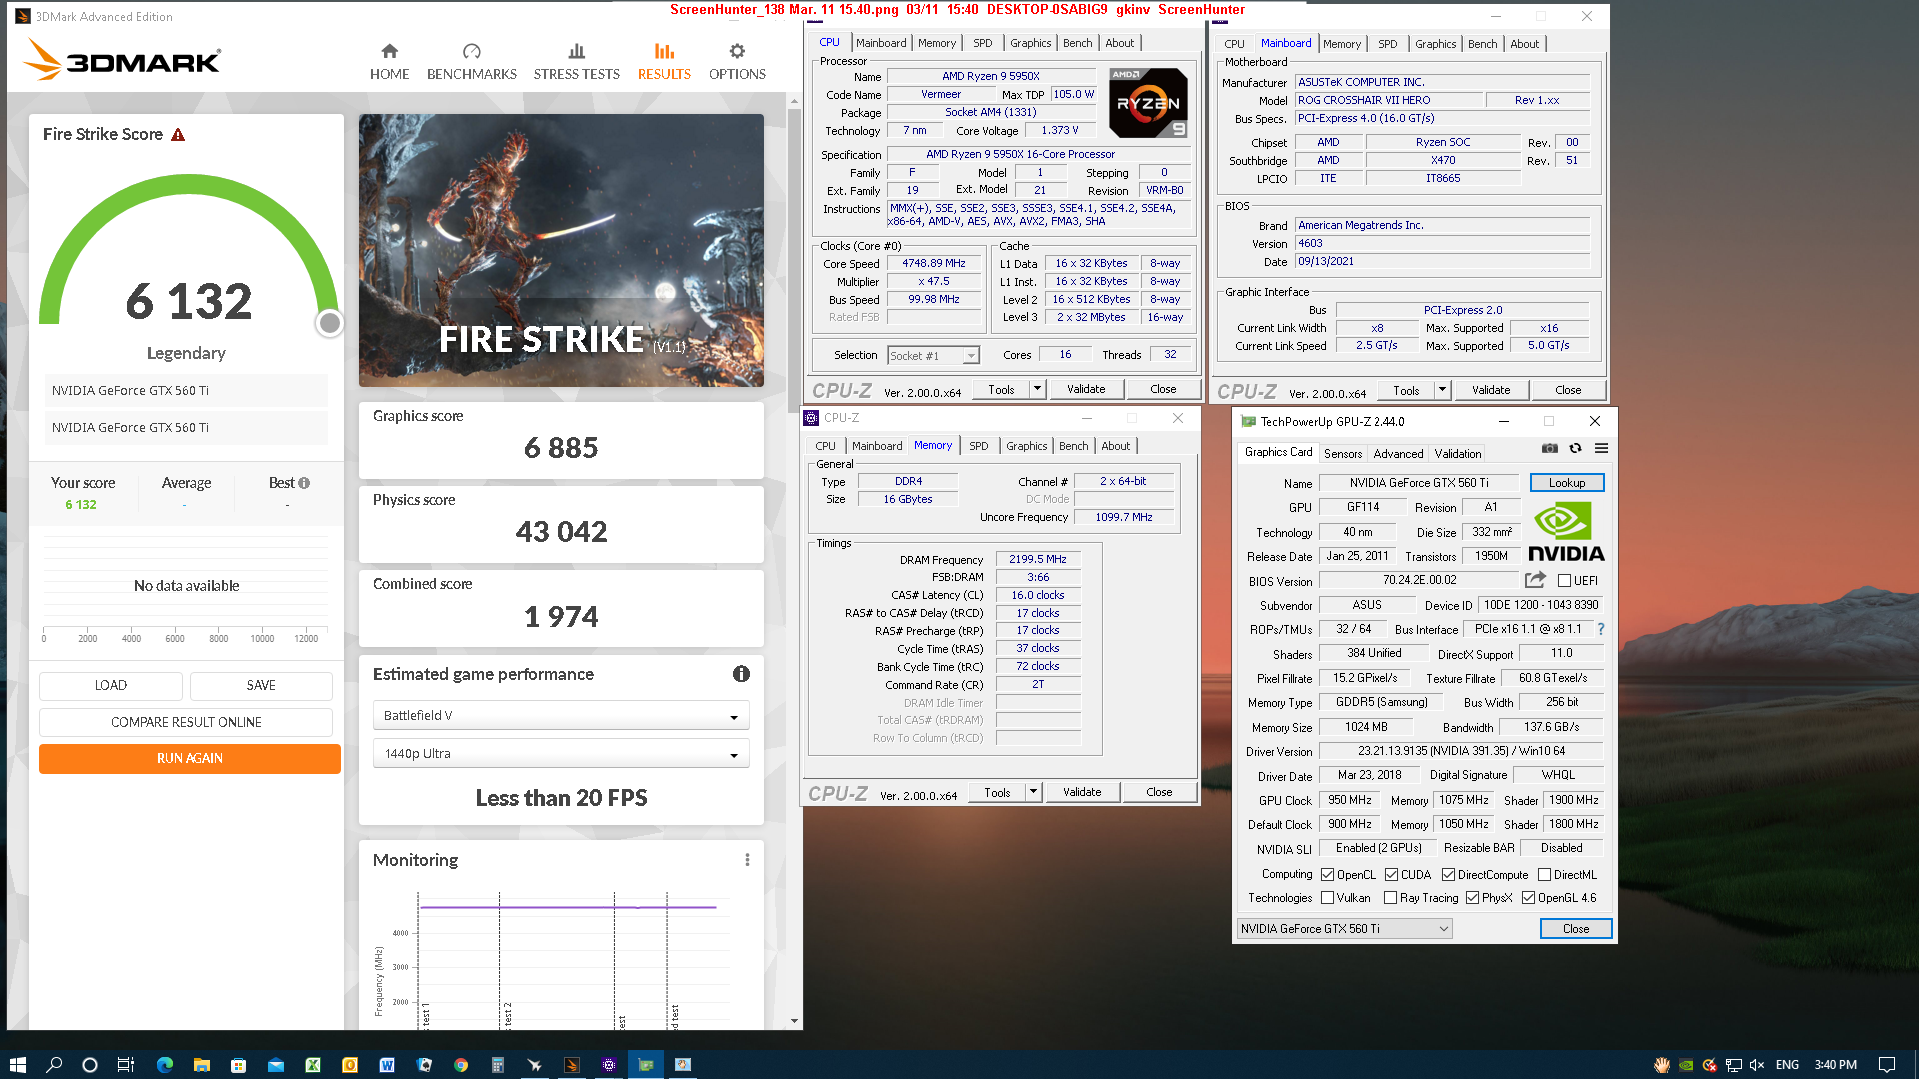
Task: Open Microsoft Edge from the taskbar
Action: [x=165, y=1065]
